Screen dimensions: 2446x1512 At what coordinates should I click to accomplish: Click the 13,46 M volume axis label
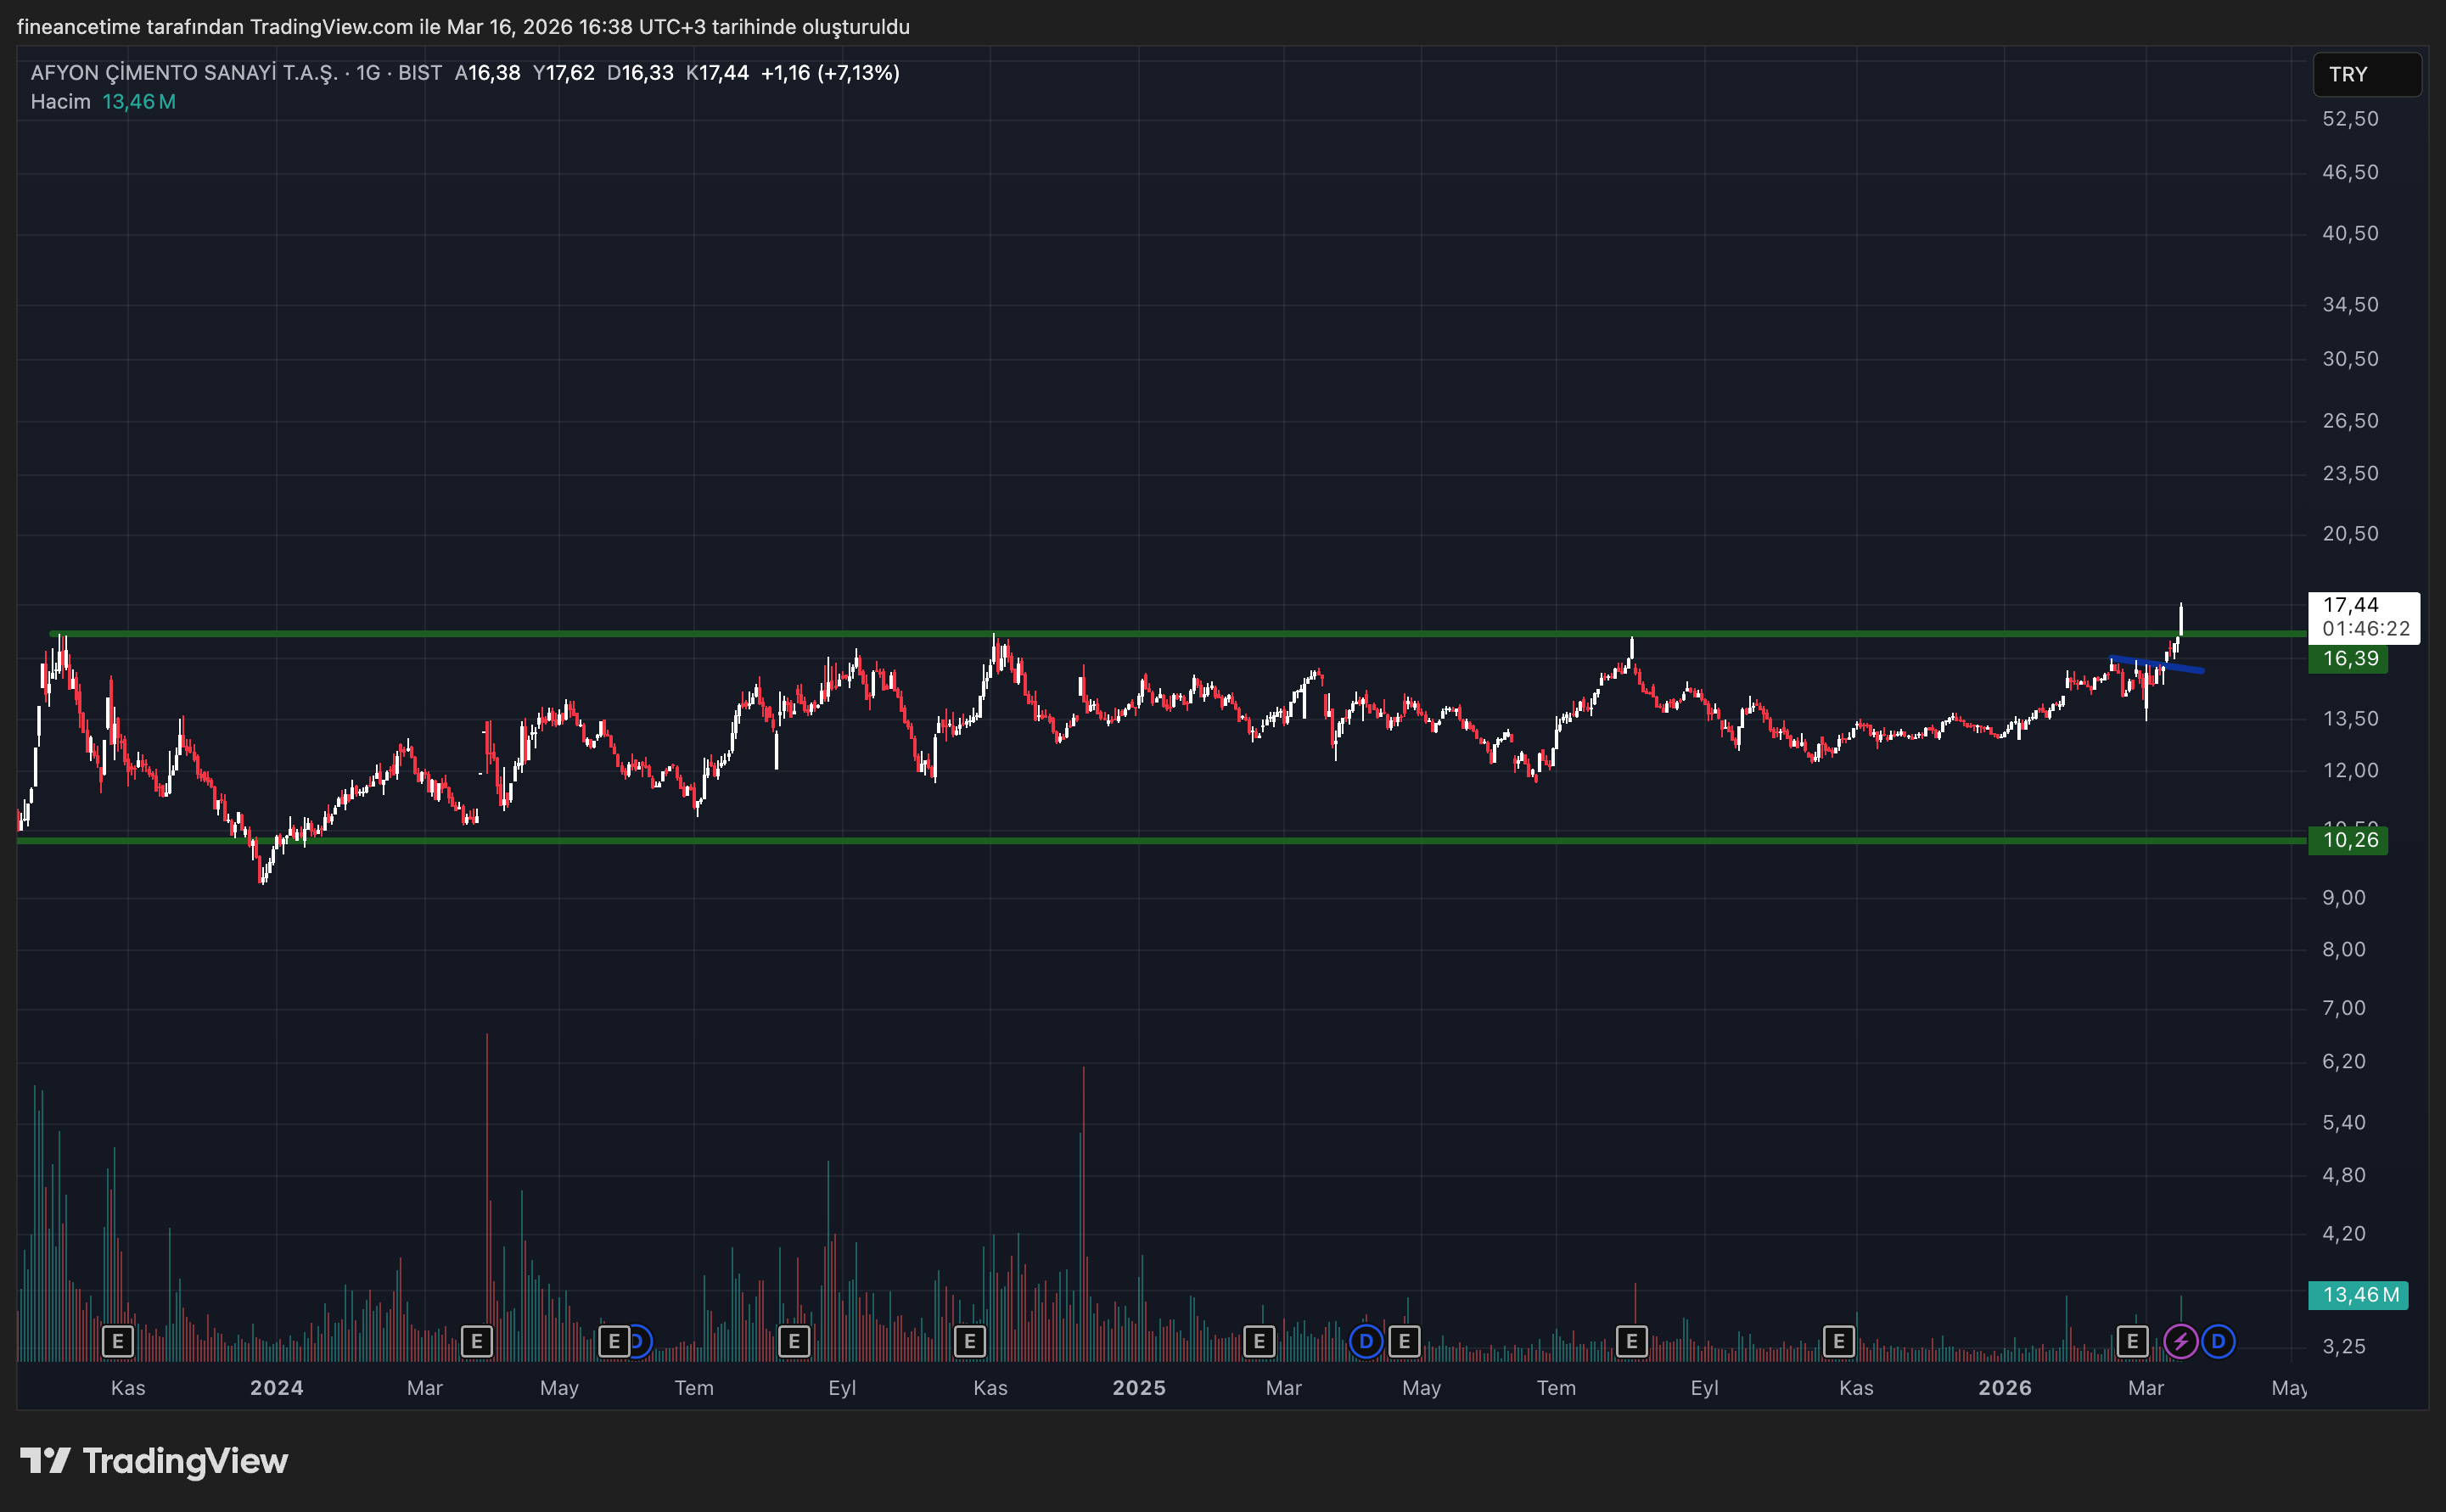pos(2357,1295)
